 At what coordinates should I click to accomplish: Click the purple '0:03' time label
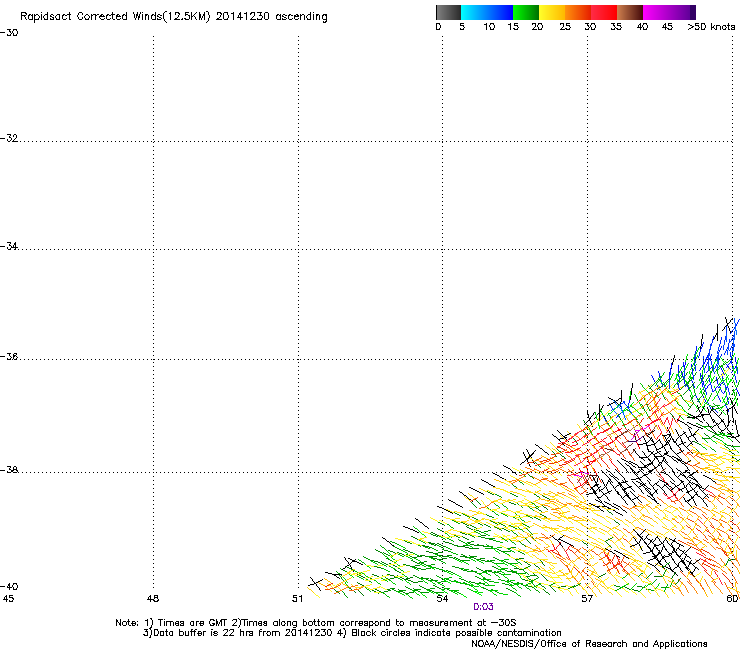coord(483,607)
